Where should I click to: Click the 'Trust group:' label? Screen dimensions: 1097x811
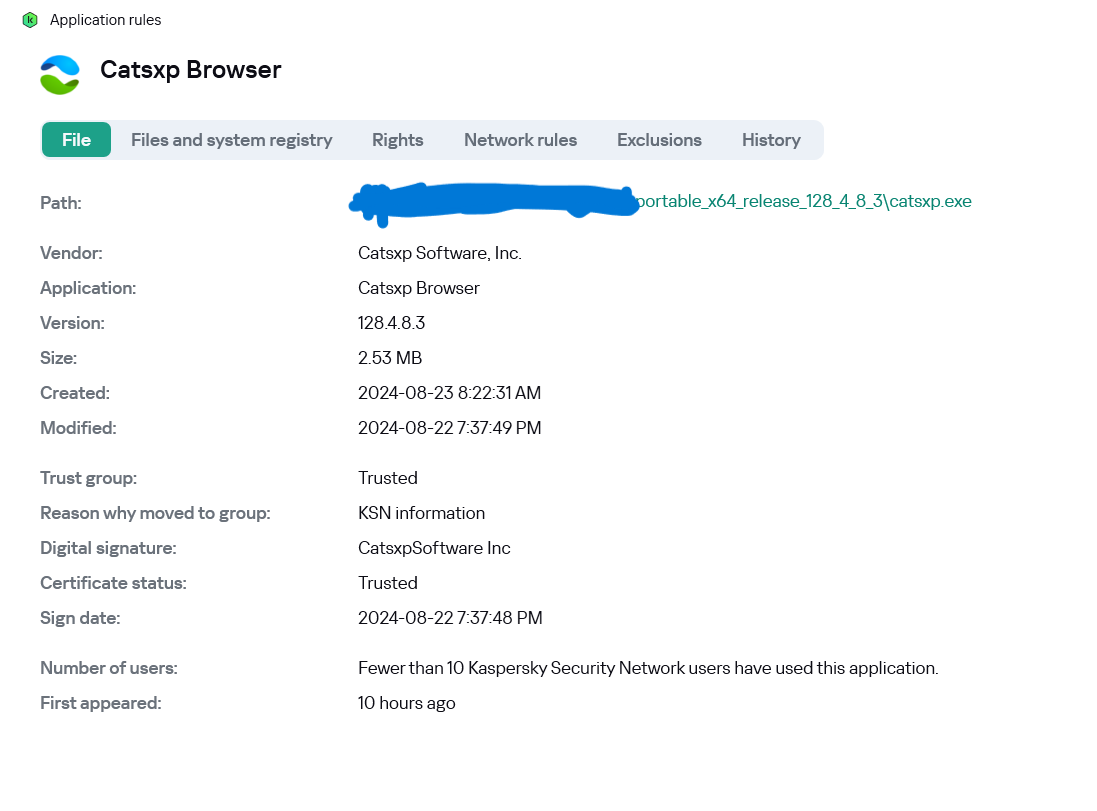89,478
